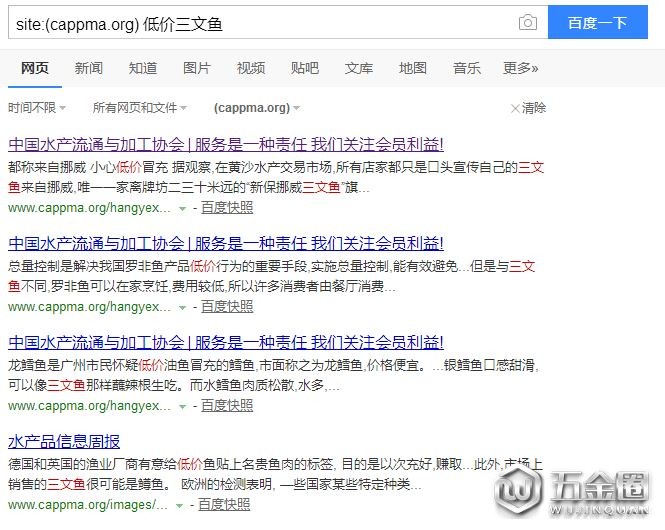The width and height of the screenshot is (665, 530).
Task: Click the 清除 clear filters link
Action: (x=528, y=108)
